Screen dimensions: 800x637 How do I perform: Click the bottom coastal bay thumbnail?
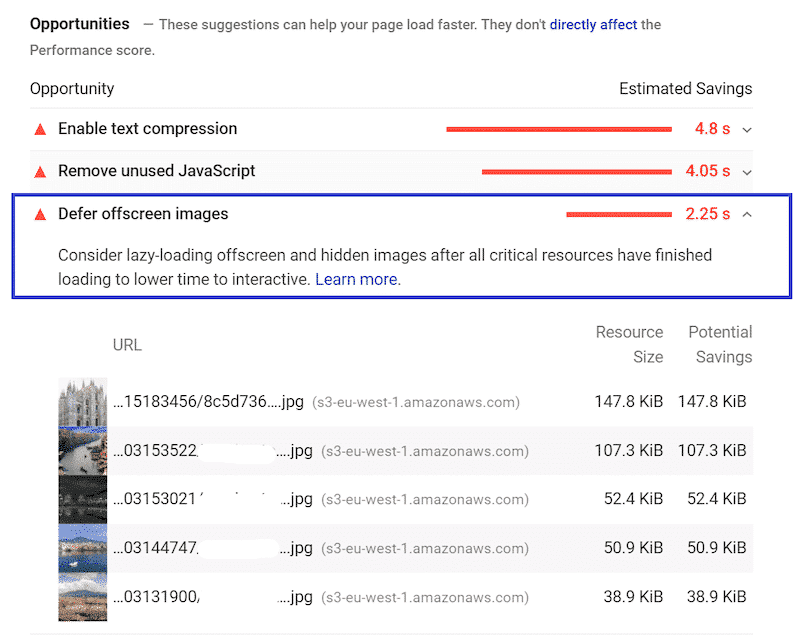(83, 596)
